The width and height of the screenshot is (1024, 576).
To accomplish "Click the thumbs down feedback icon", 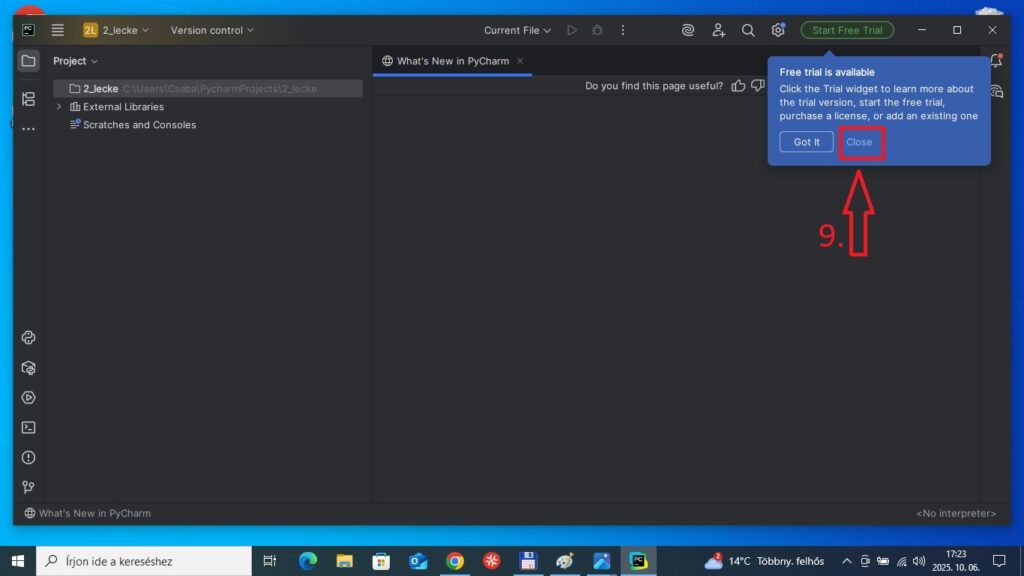I will [757, 86].
